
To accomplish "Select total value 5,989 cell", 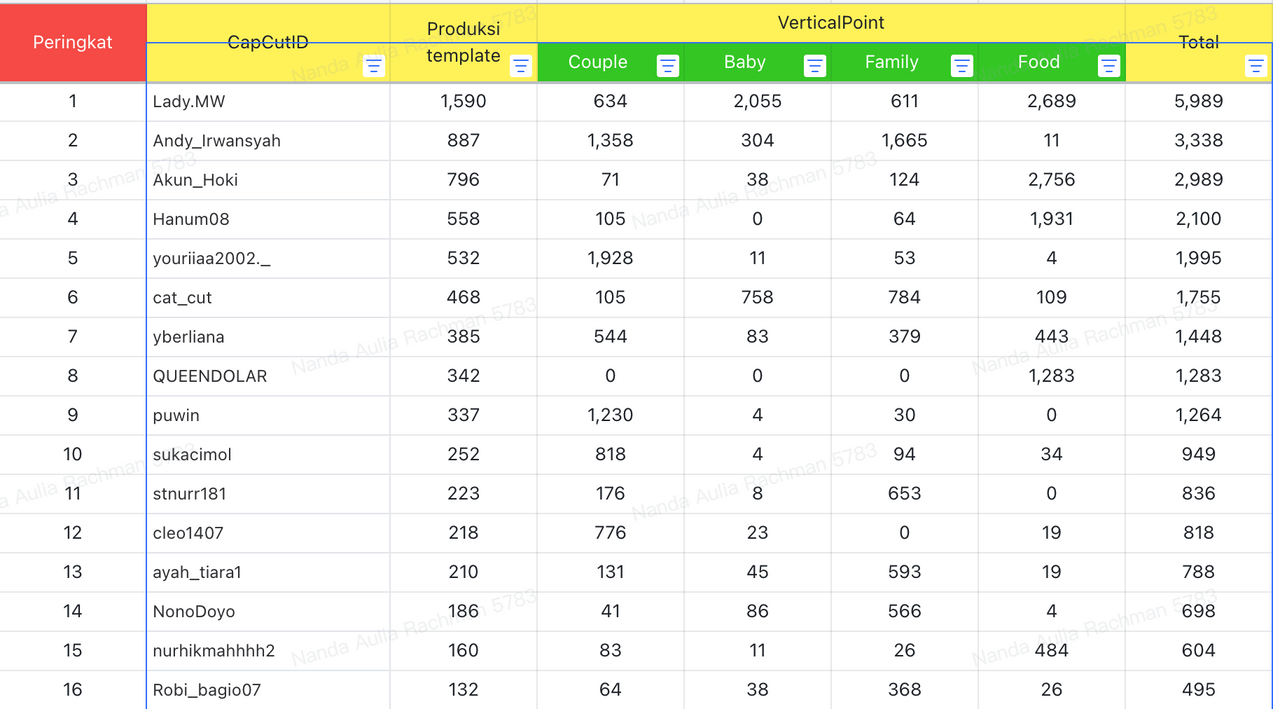I will click(x=1198, y=101).
